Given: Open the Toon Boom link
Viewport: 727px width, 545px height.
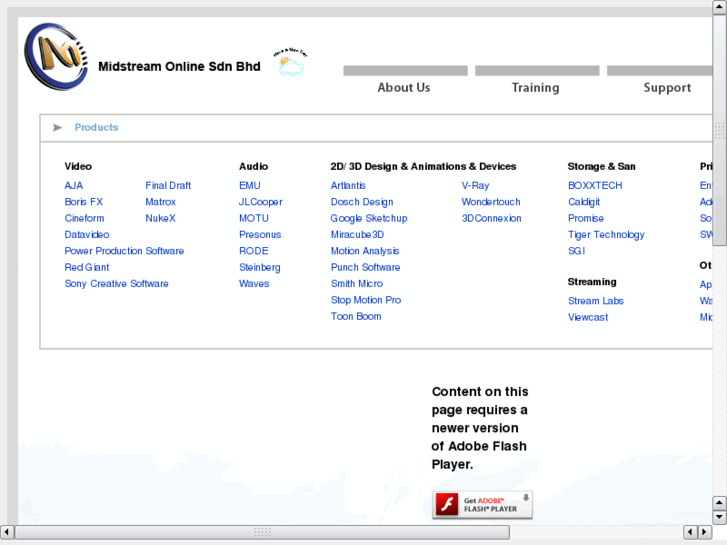Looking at the screenshot, I should pyautogui.click(x=356, y=317).
